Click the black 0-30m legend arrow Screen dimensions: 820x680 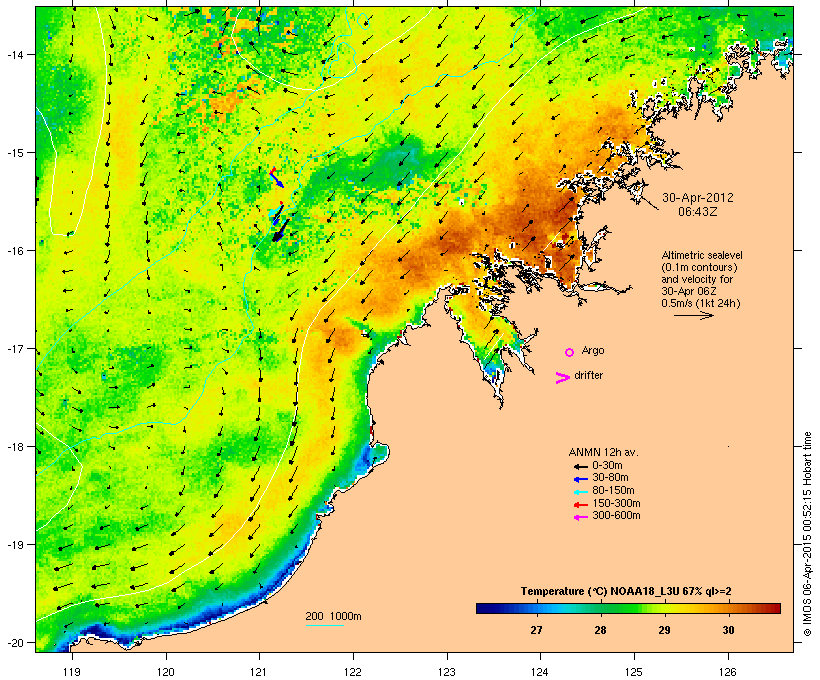click(580, 466)
